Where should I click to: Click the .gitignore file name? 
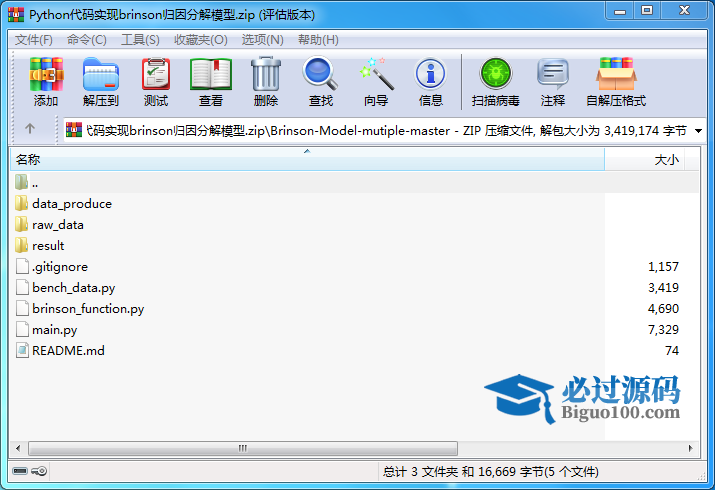click(60, 267)
